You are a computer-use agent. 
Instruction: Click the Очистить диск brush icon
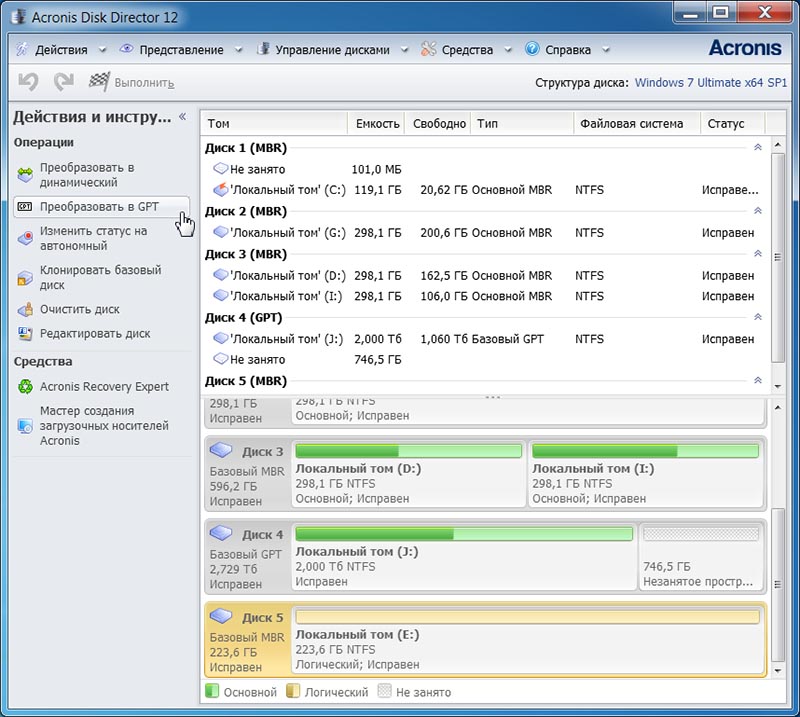pos(25,309)
